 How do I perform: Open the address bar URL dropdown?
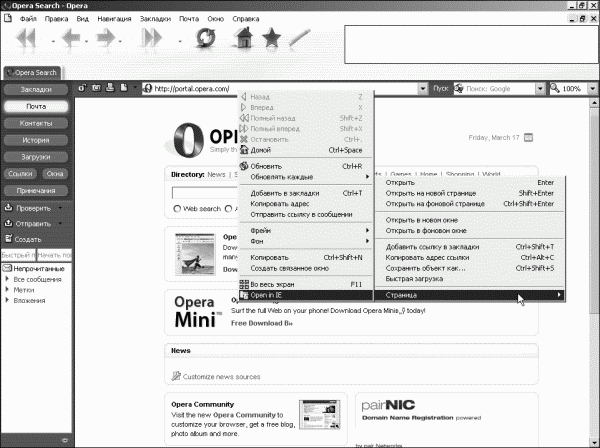pos(422,89)
